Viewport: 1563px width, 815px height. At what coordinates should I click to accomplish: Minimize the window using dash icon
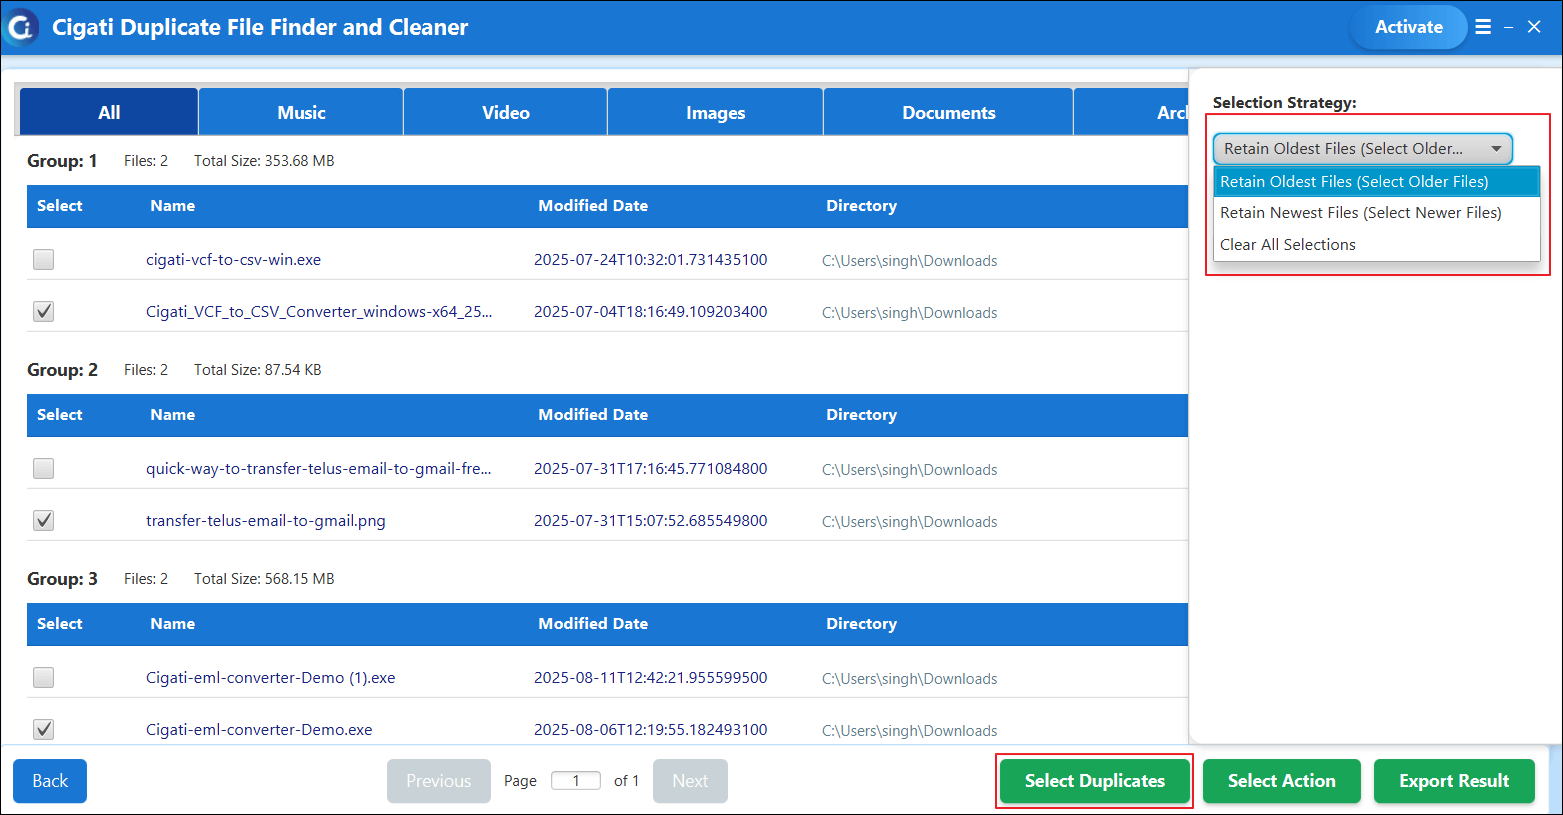pos(1508,28)
